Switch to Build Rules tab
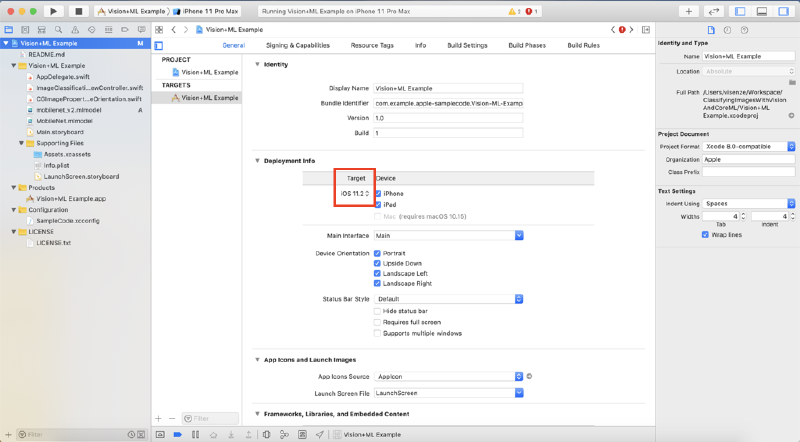Viewport: 800px width, 442px height. (584, 45)
